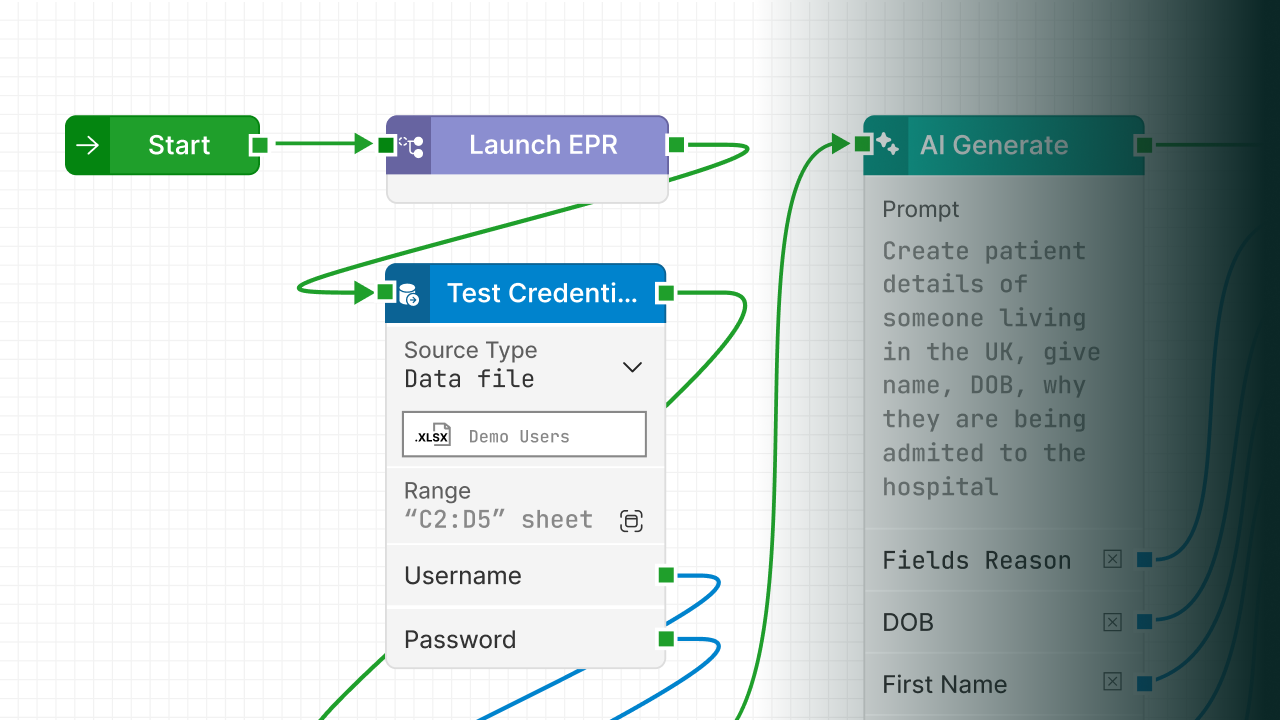Viewport: 1280px width, 720px height.
Task: Toggle the First Name field checkbox
Action: (1112, 682)
